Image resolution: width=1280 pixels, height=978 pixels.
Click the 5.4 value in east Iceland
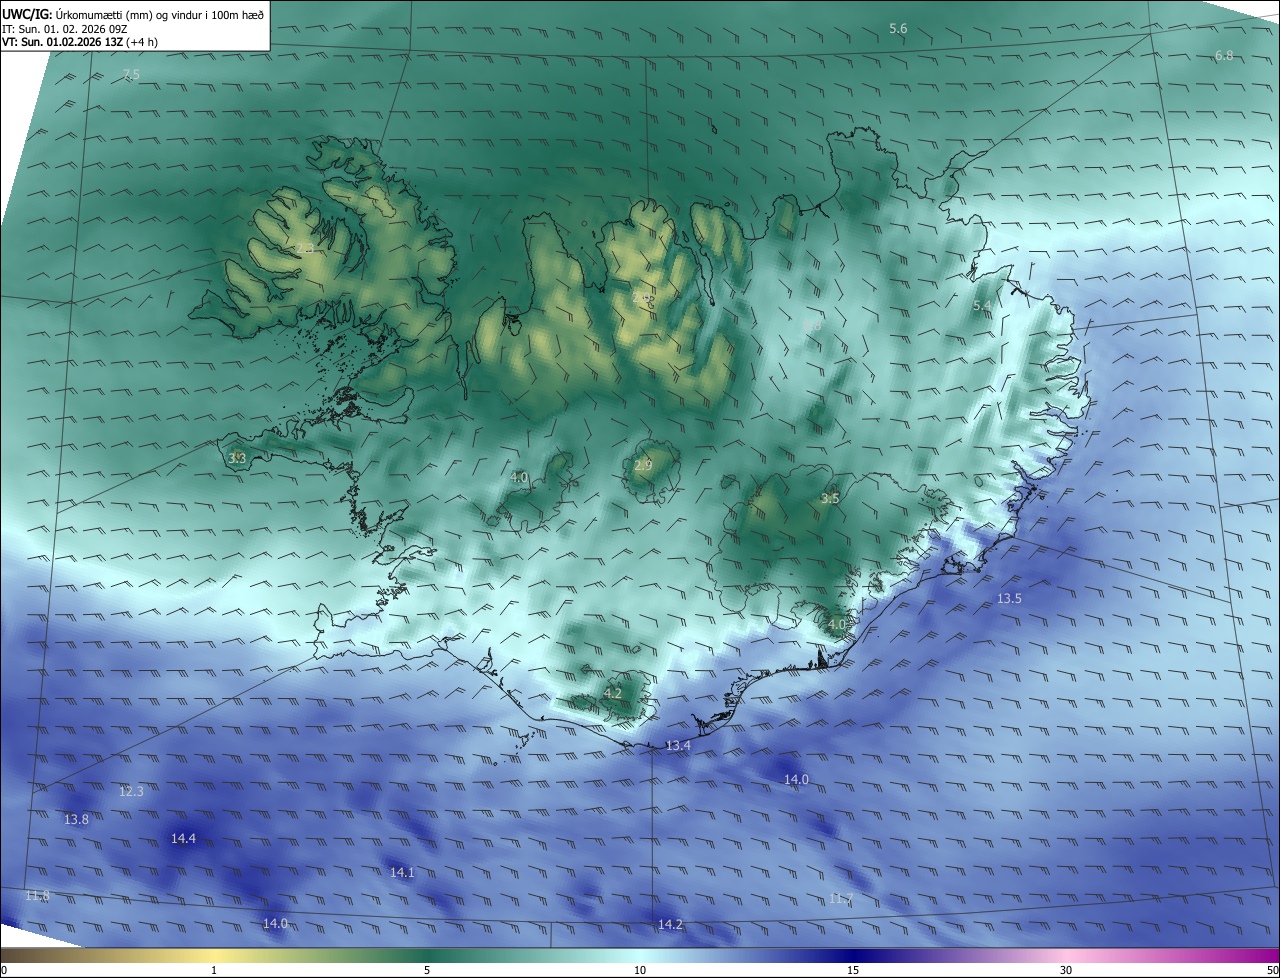(982, 305)
